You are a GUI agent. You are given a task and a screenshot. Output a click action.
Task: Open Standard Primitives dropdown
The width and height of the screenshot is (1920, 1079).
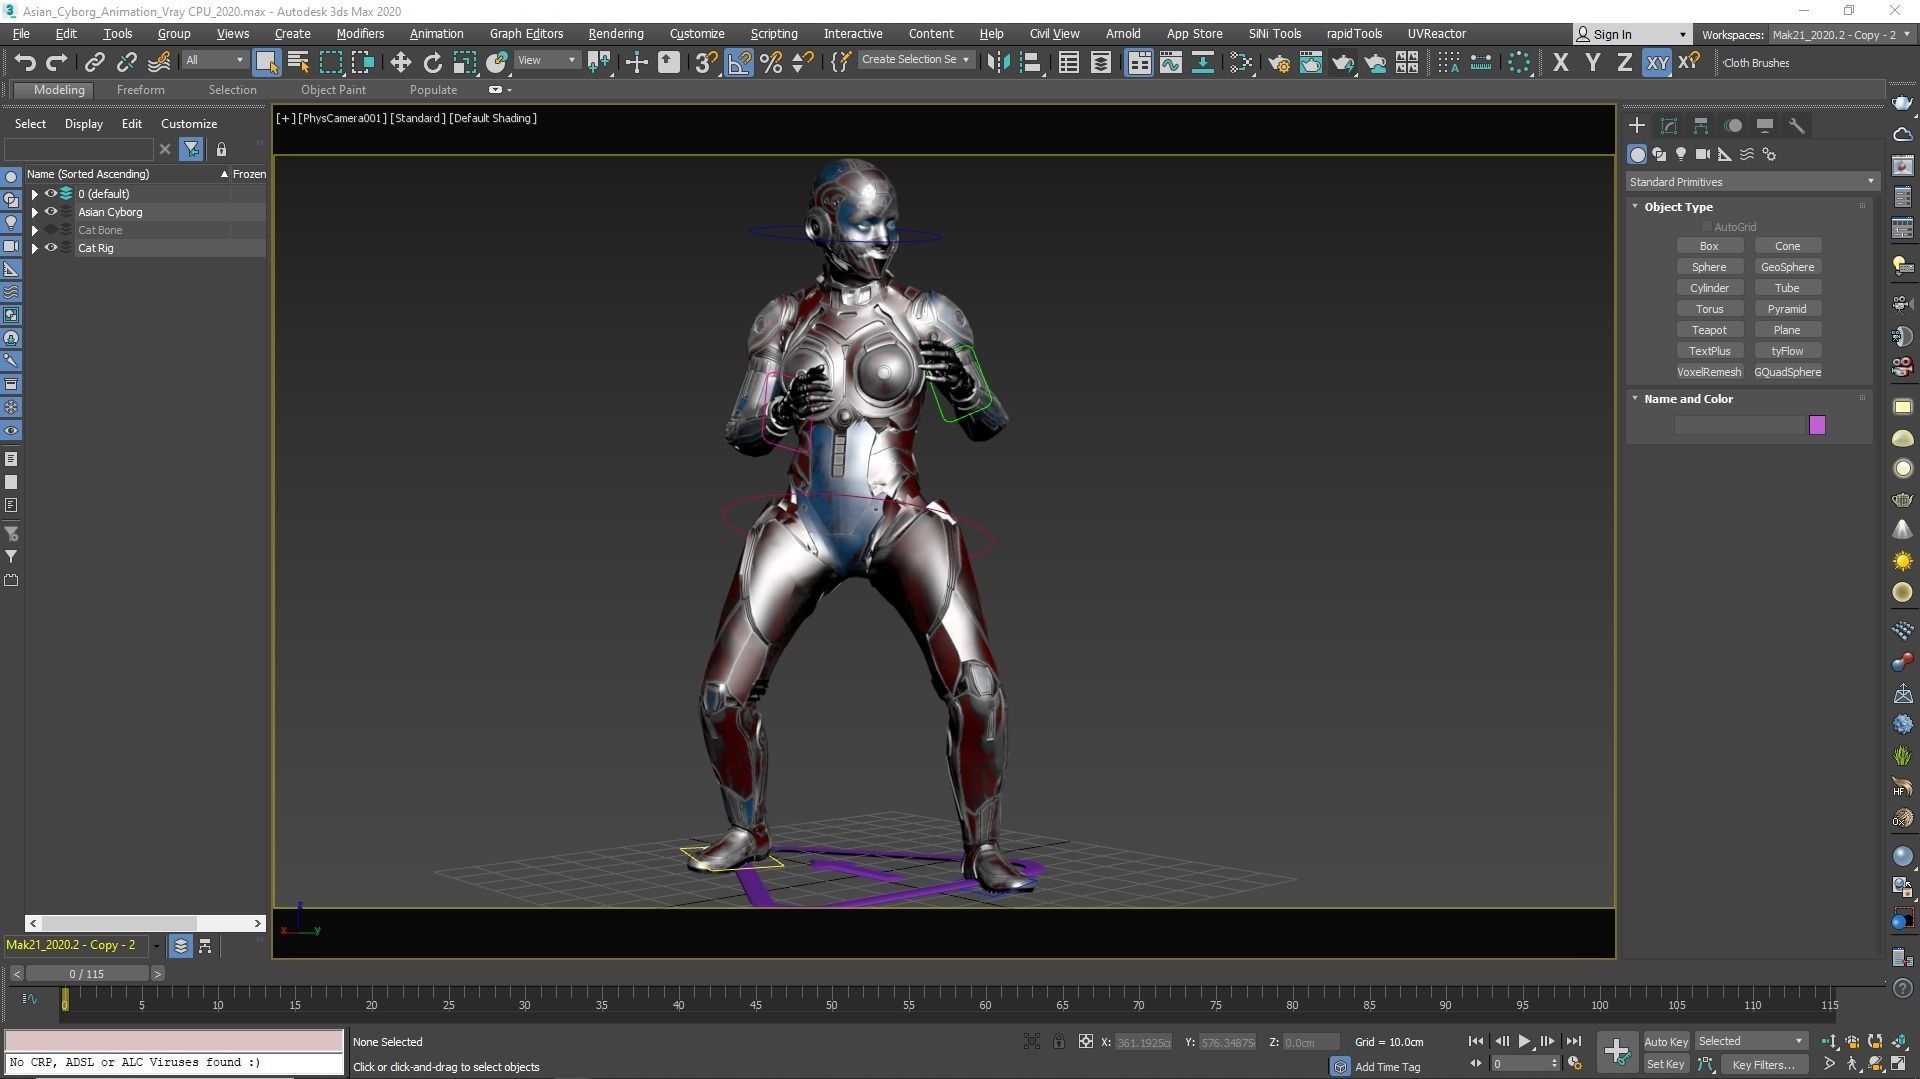(1751, 182)
